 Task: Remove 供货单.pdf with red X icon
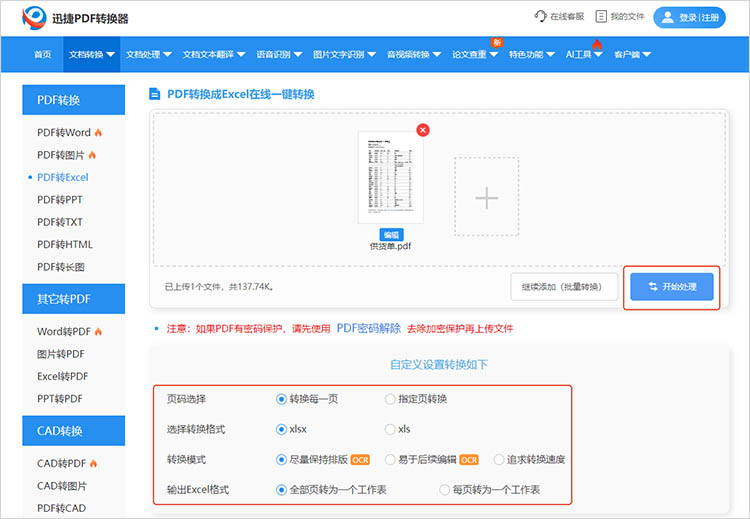(423, 130)
